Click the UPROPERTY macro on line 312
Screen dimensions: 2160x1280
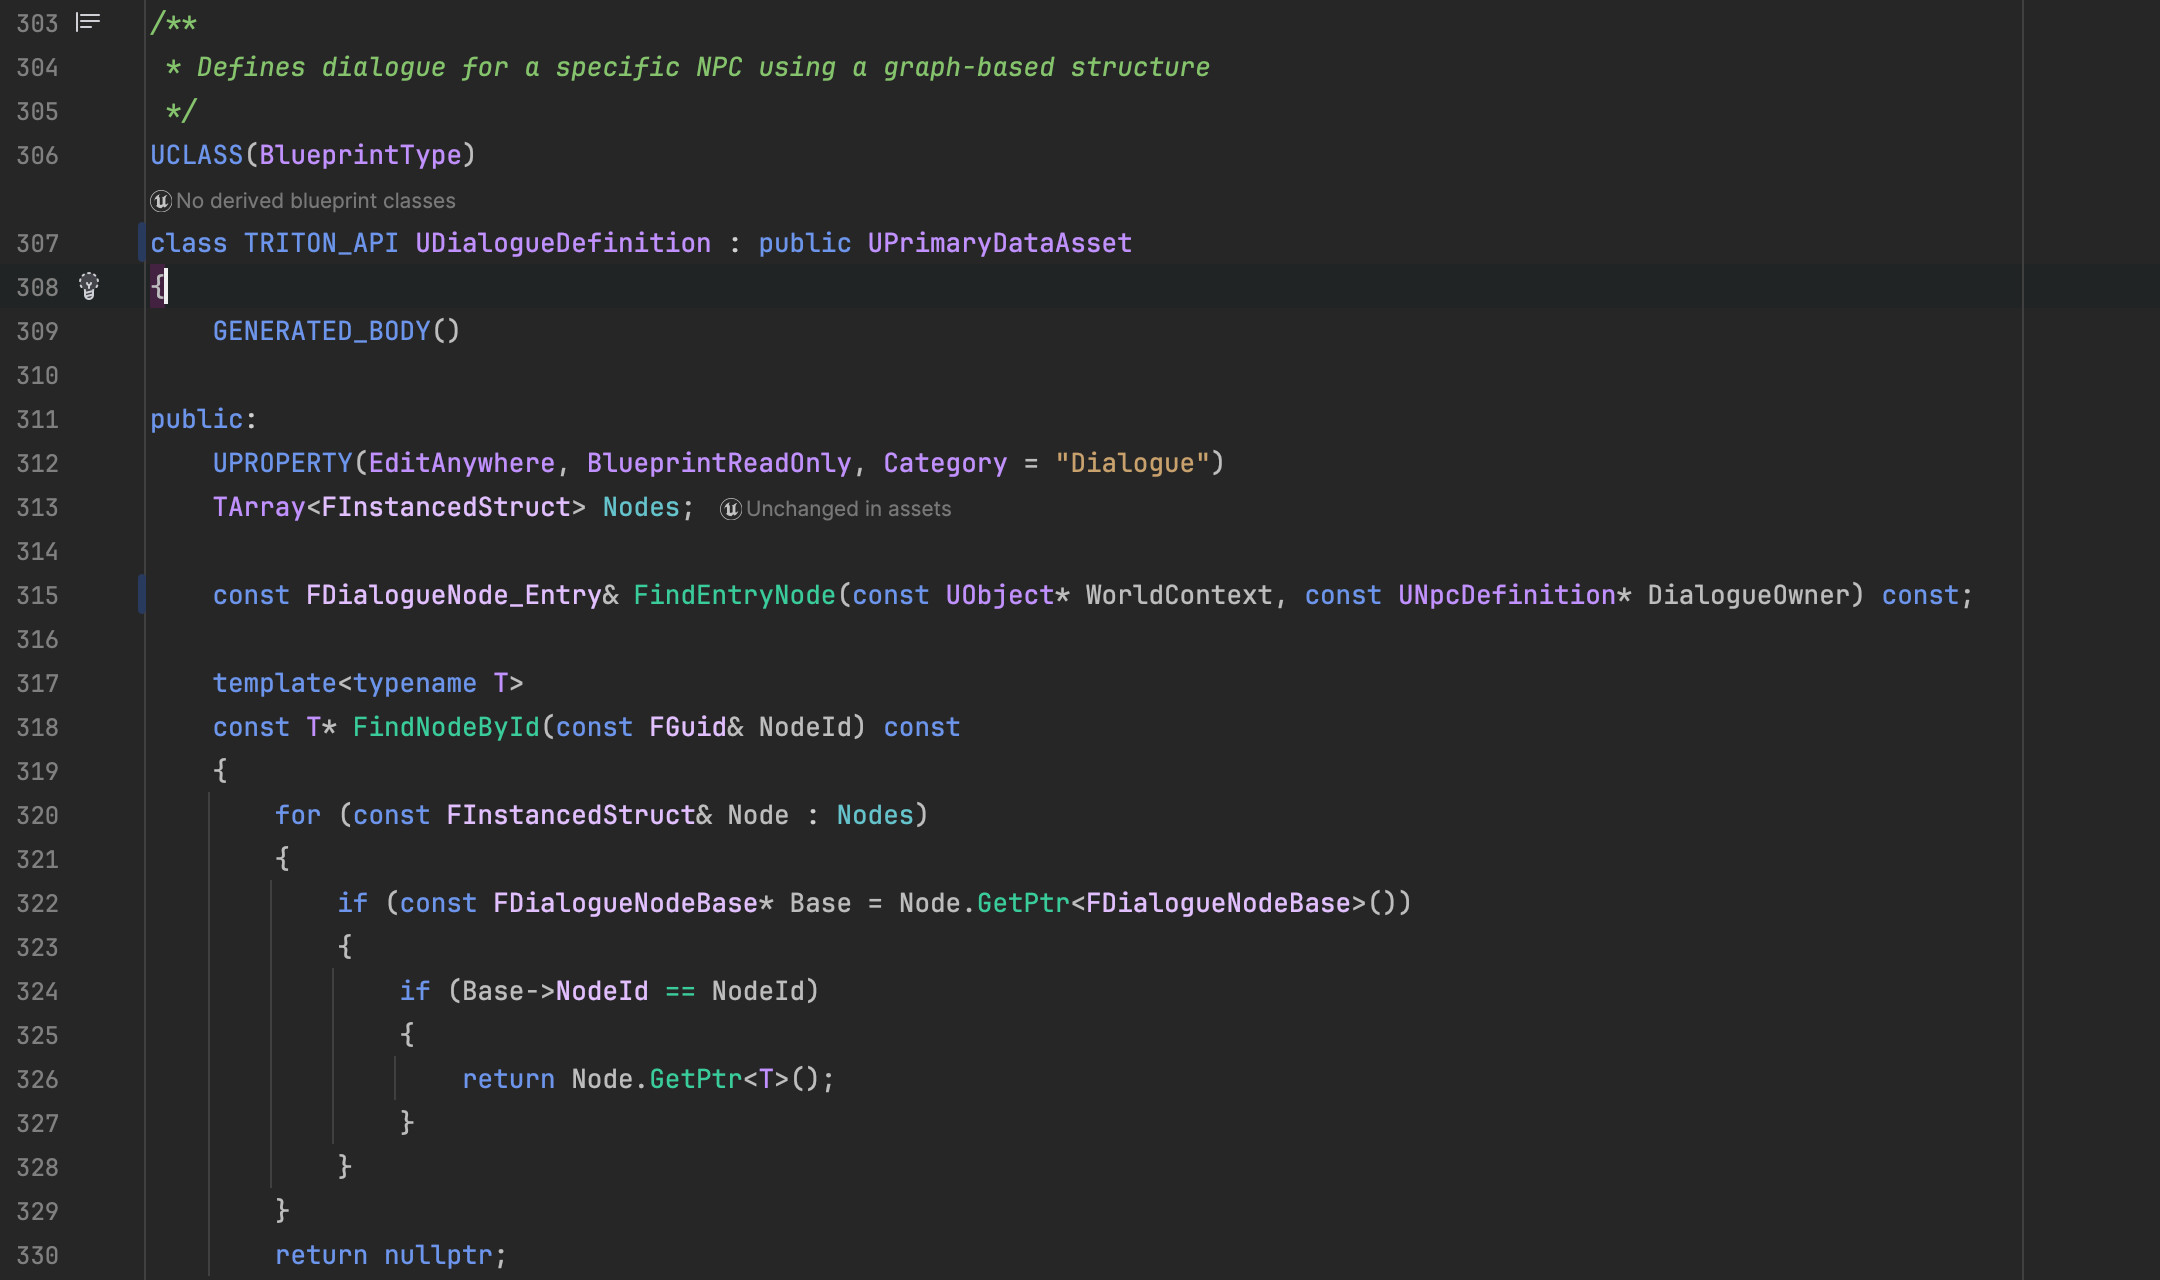point(282,463)
